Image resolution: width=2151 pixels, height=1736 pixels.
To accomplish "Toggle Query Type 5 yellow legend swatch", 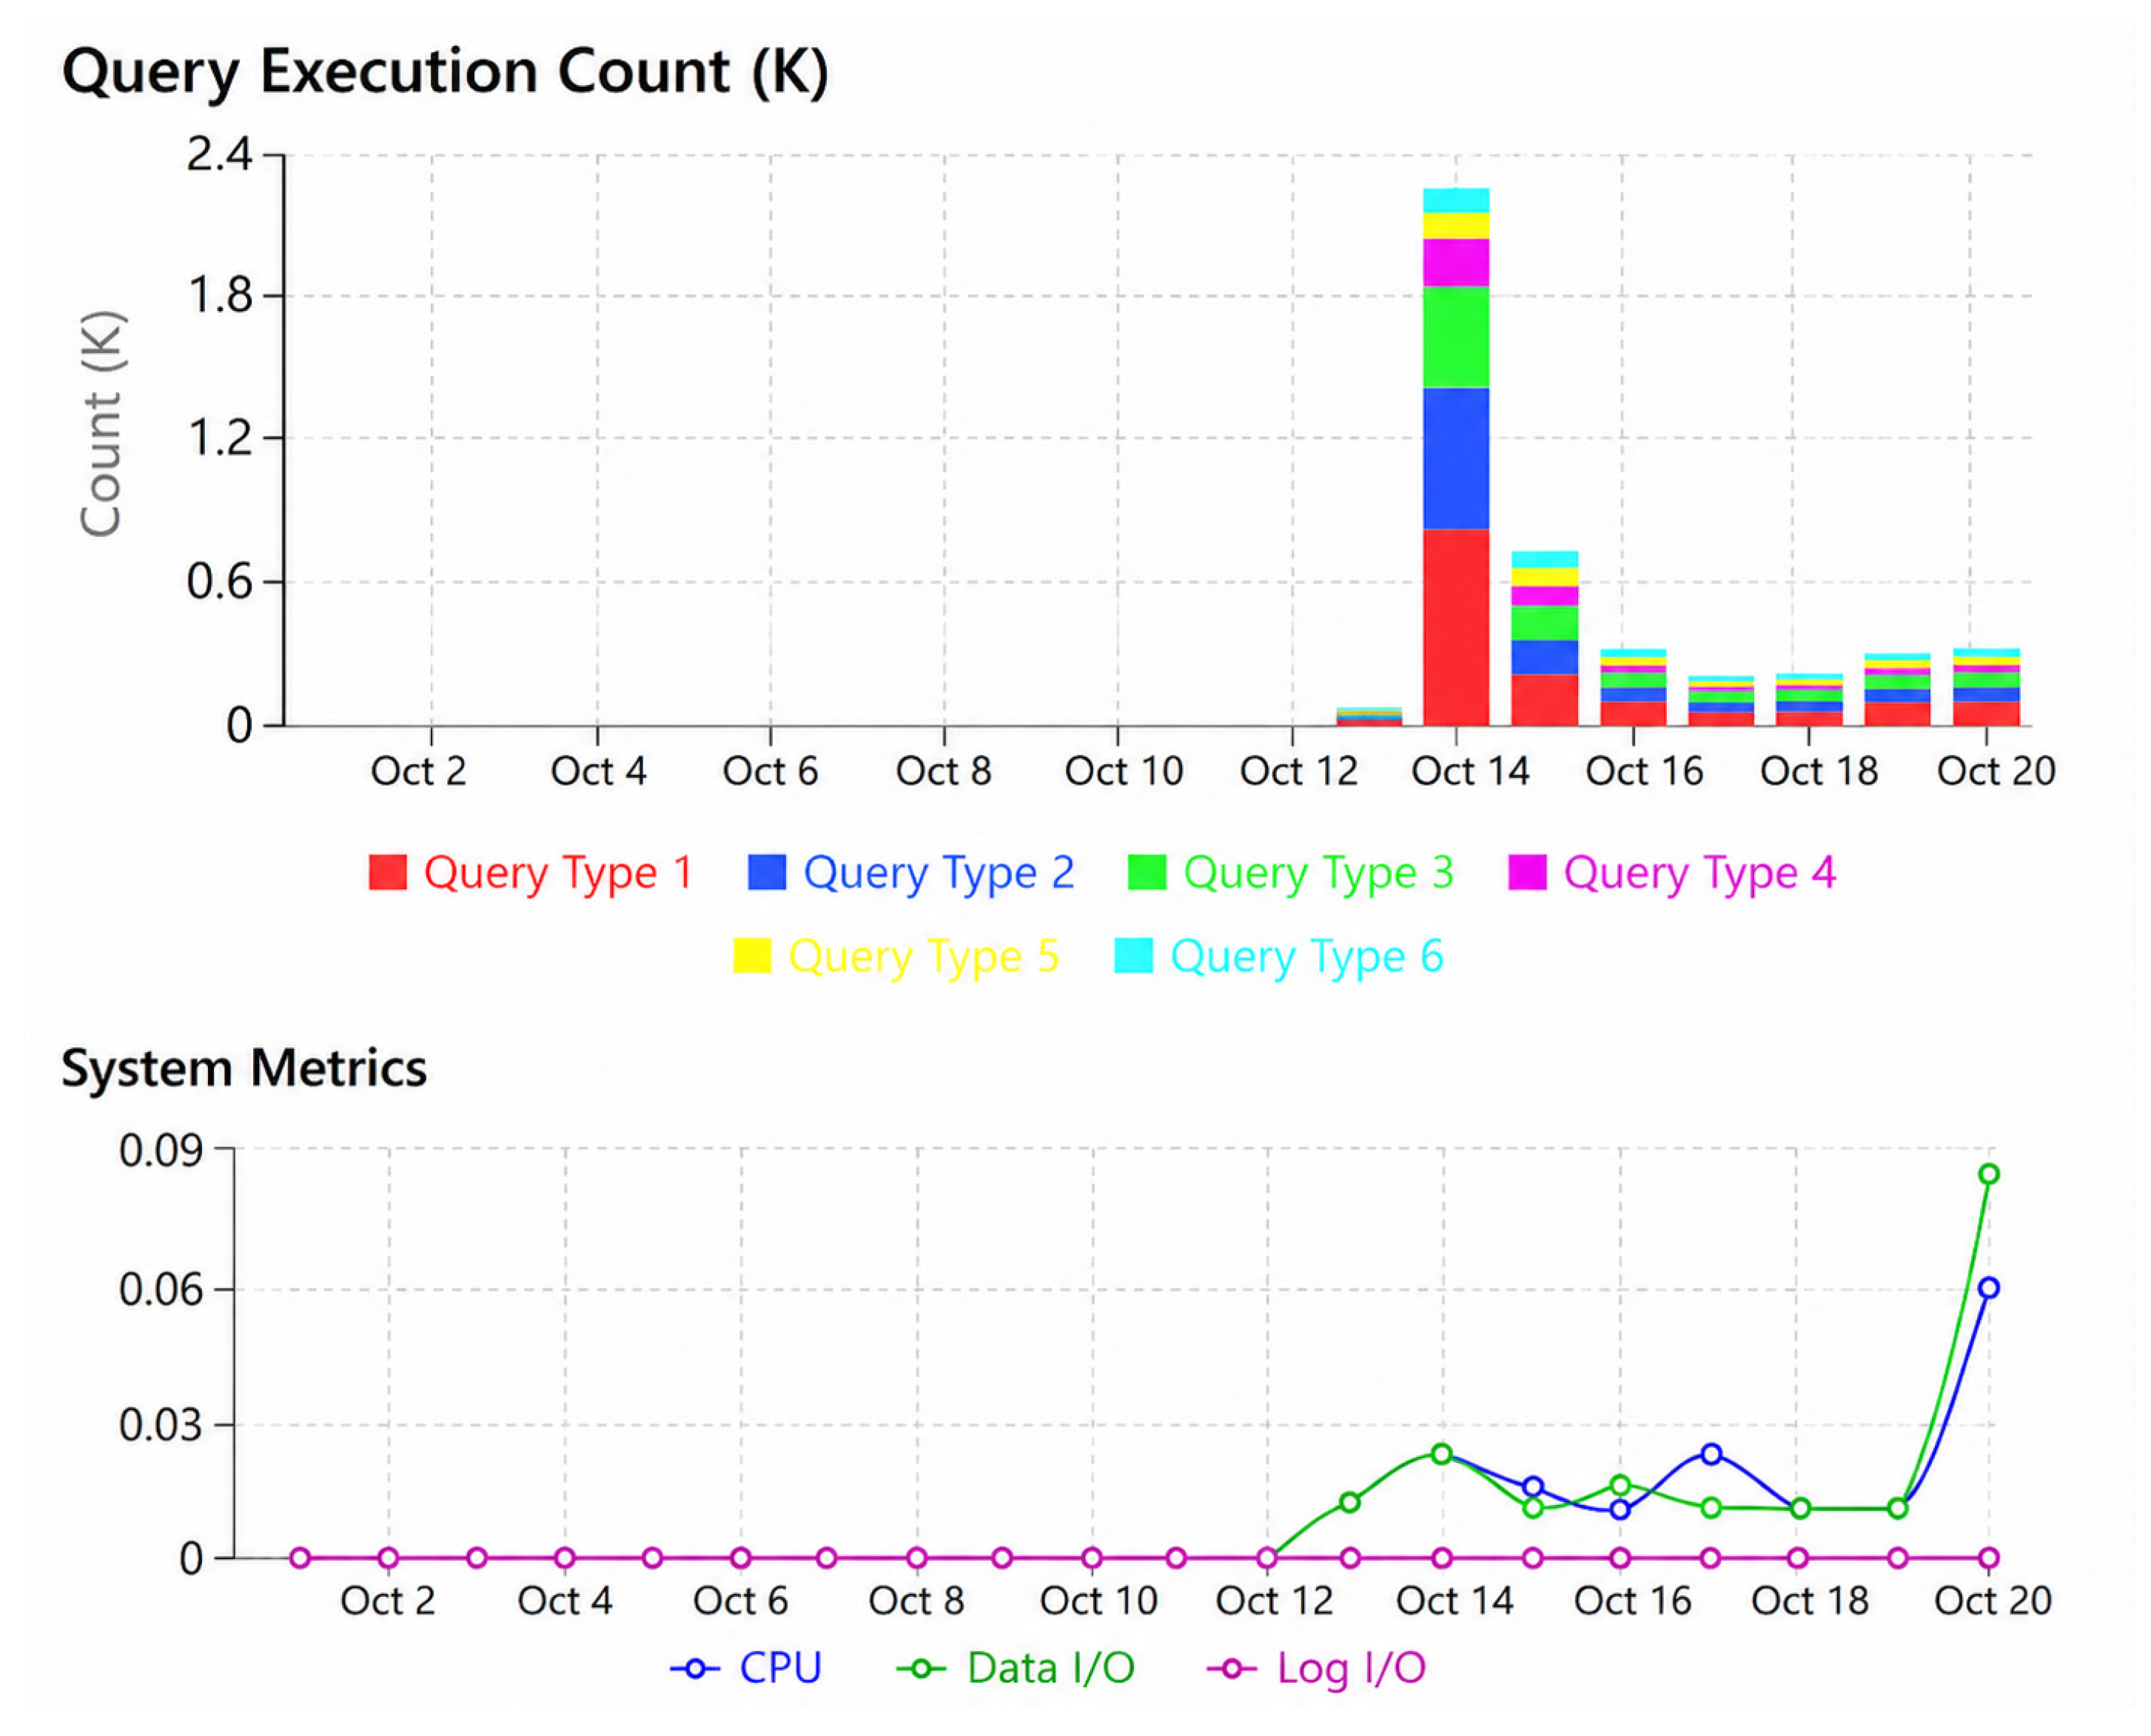I will 752,956.
